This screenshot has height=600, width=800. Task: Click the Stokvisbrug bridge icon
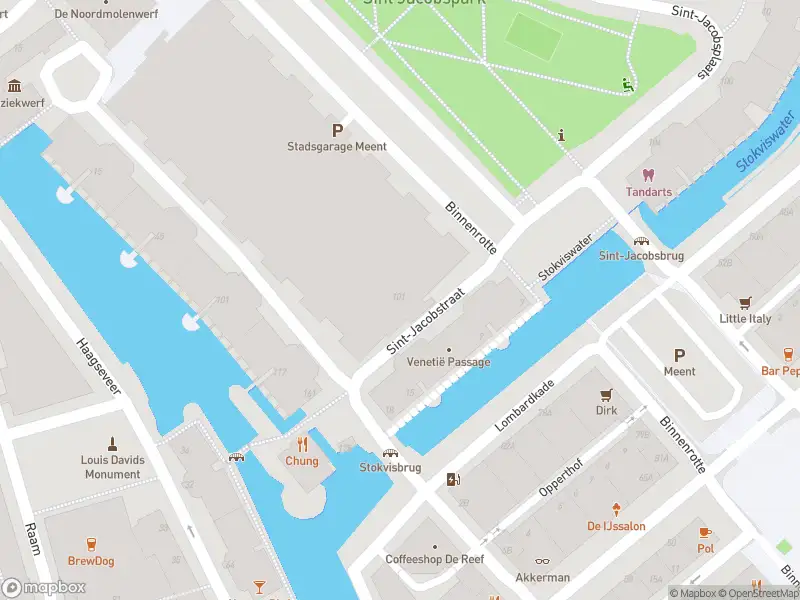tap(390, 453)
